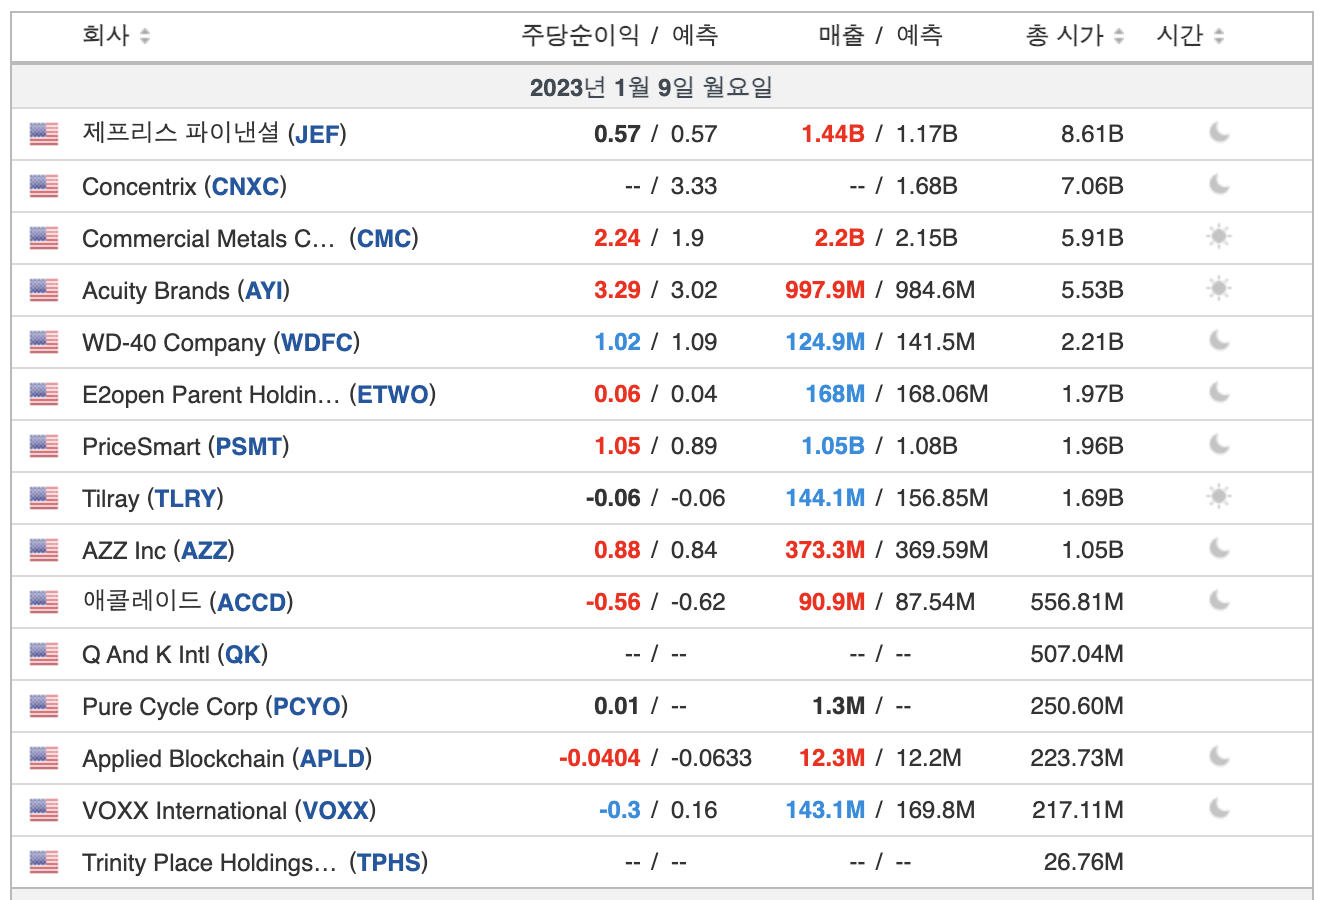Image resolution: width=1322 pixels, height=900 pixels.
Task: Open WDFC ticker link
Action: tap(317, 342)
